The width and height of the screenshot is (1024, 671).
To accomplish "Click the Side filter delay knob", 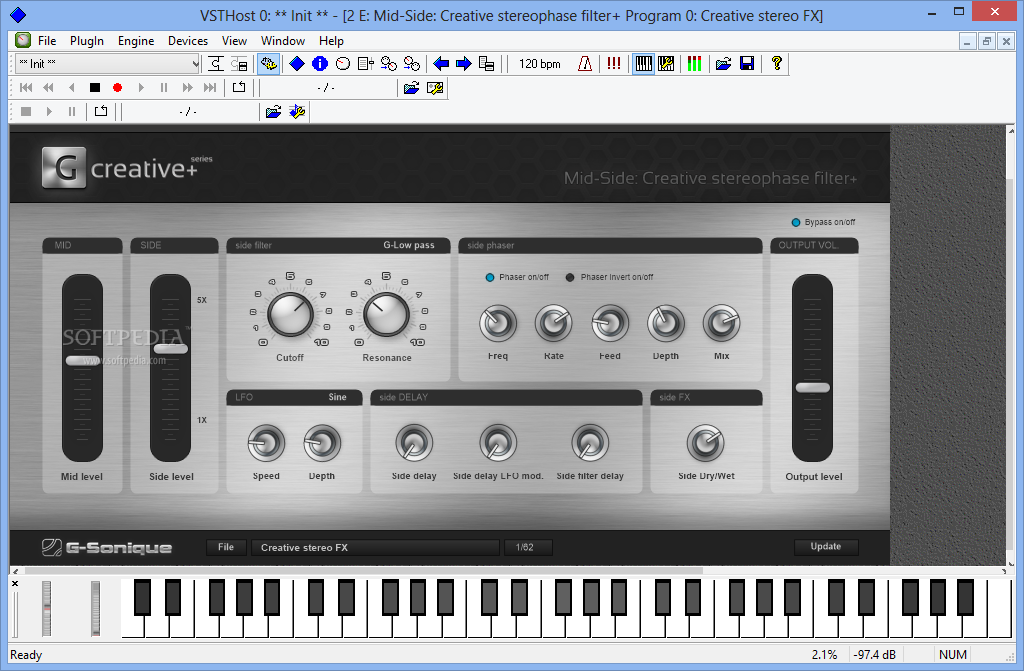I will (x=590, y=444).
